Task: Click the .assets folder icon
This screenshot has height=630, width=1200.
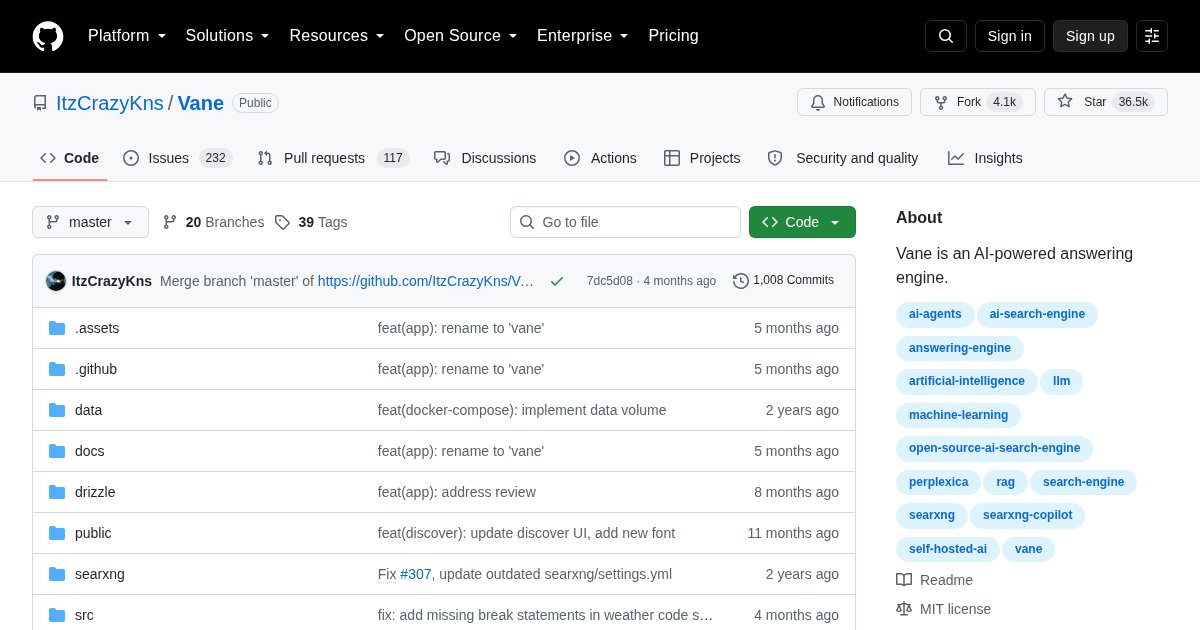Action: [57, 328]
